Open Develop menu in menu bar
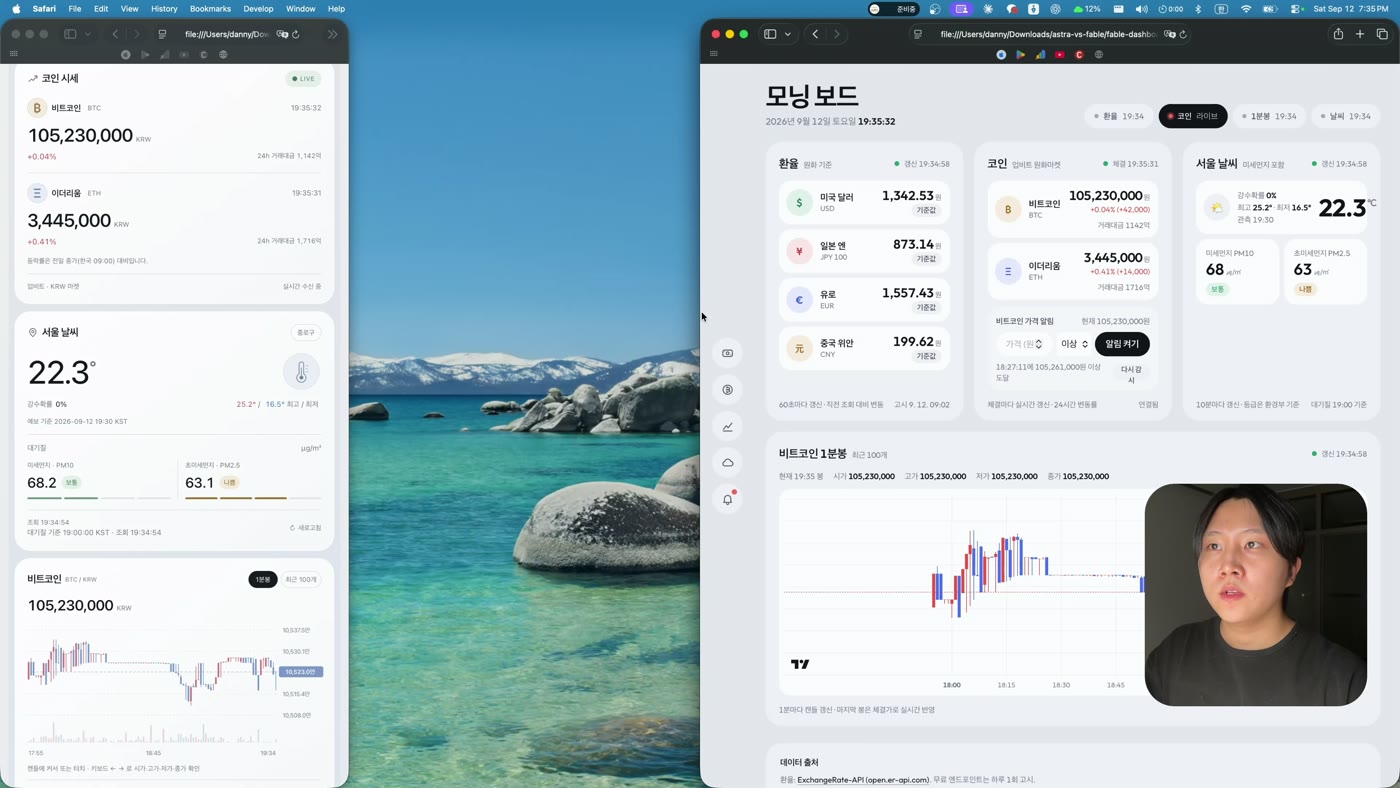1400x788 pixels. tap(258, 9)
